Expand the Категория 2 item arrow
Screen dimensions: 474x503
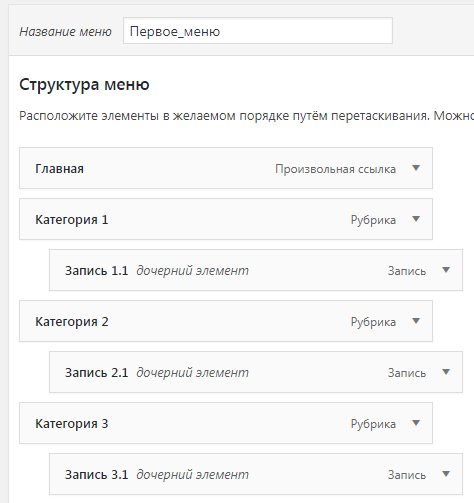[416, 321]
